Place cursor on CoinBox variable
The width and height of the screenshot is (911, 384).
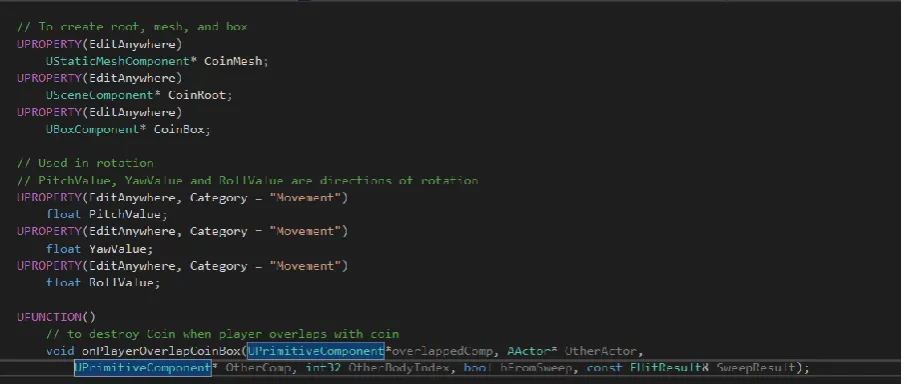coord(180,129)
